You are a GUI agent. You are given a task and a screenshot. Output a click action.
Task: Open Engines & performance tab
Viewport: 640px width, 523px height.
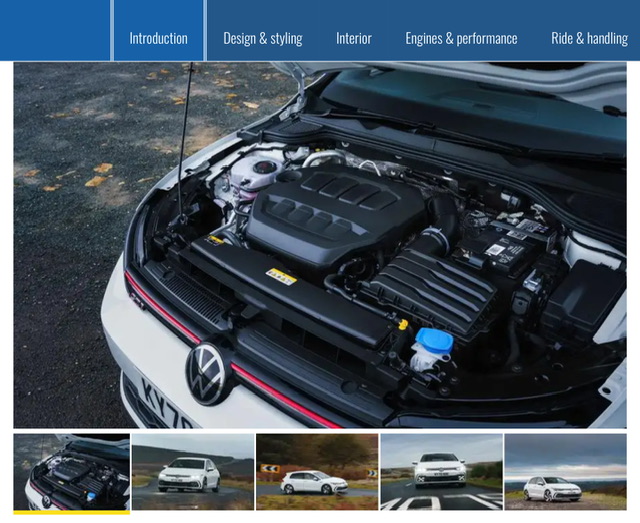pyautogui.click(x=461, y=38)
